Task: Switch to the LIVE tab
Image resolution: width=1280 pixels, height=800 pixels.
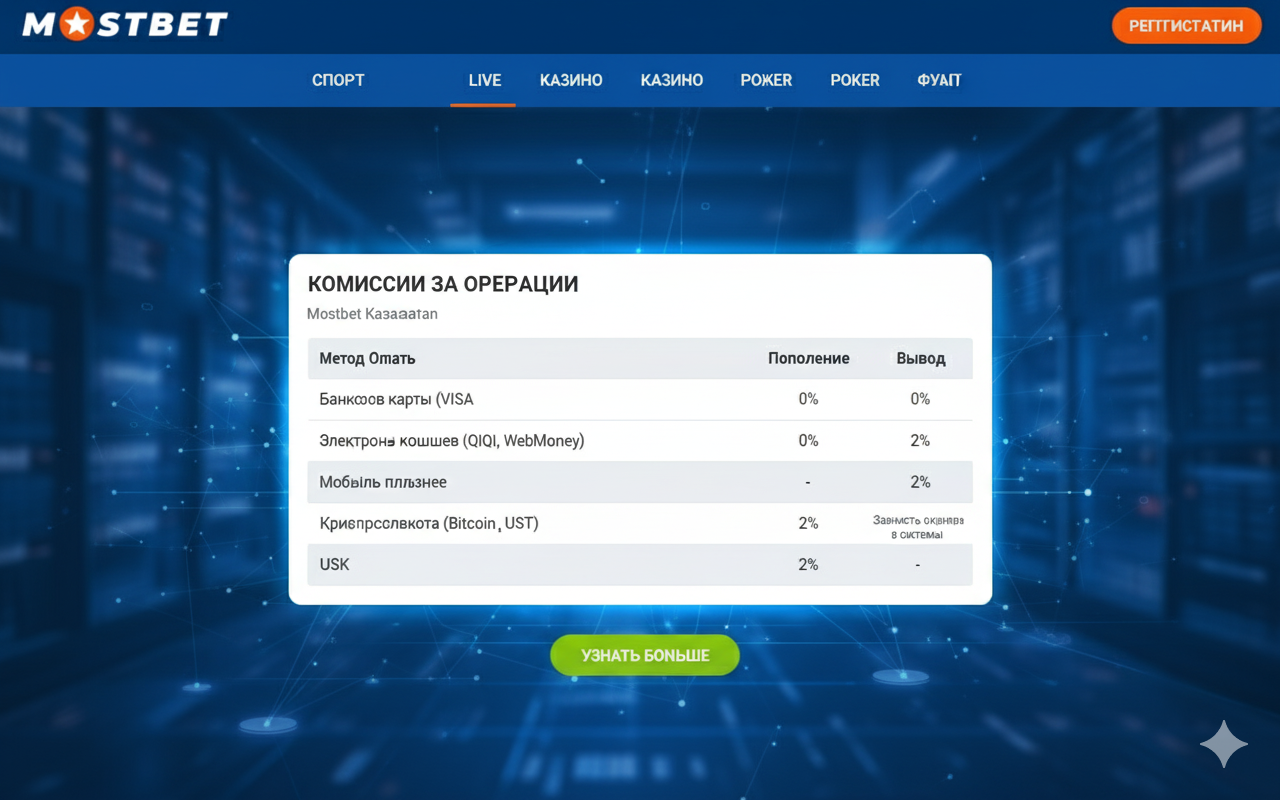Action: pyautogui.click(x=485, y=80)
